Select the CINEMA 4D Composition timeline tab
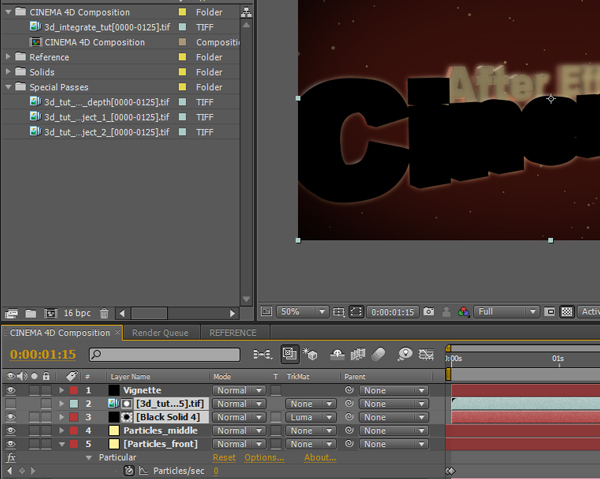 pos(60,333)
